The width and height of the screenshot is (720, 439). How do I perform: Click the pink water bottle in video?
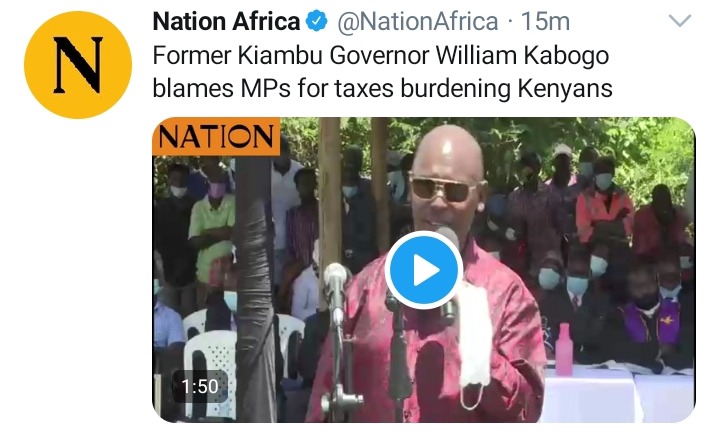[x=564, y=349]
